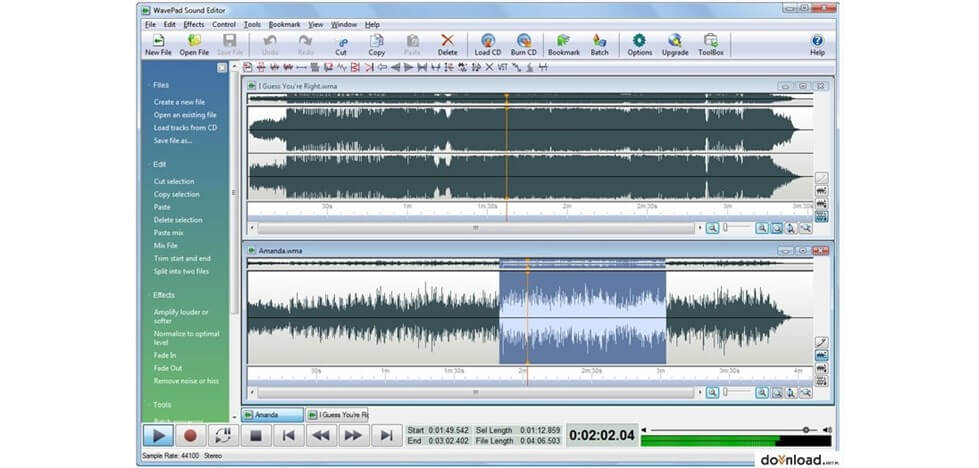979x468 pixels.
Task: Open the Control menu
Action: pyautogui.click(x=224, y=24)
